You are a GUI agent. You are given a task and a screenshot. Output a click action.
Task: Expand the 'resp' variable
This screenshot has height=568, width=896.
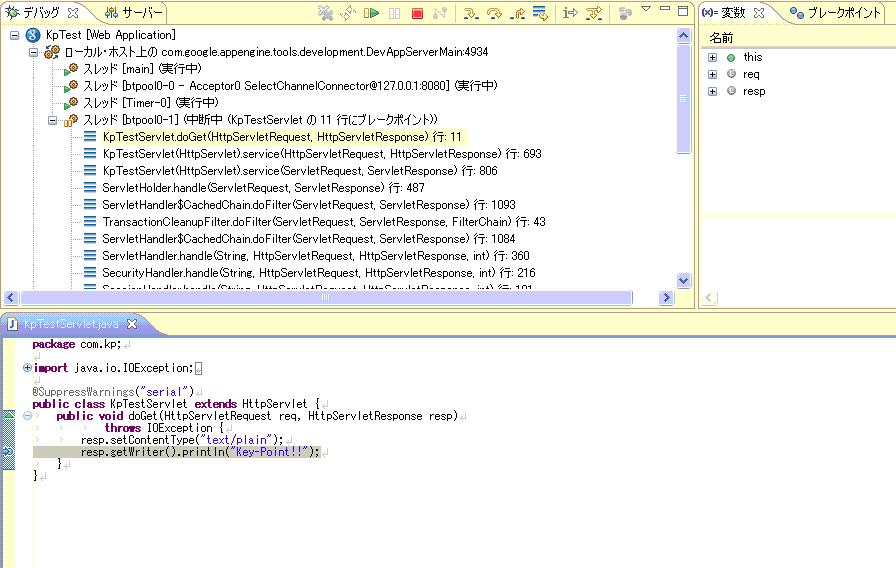click(x=713, y=91)
